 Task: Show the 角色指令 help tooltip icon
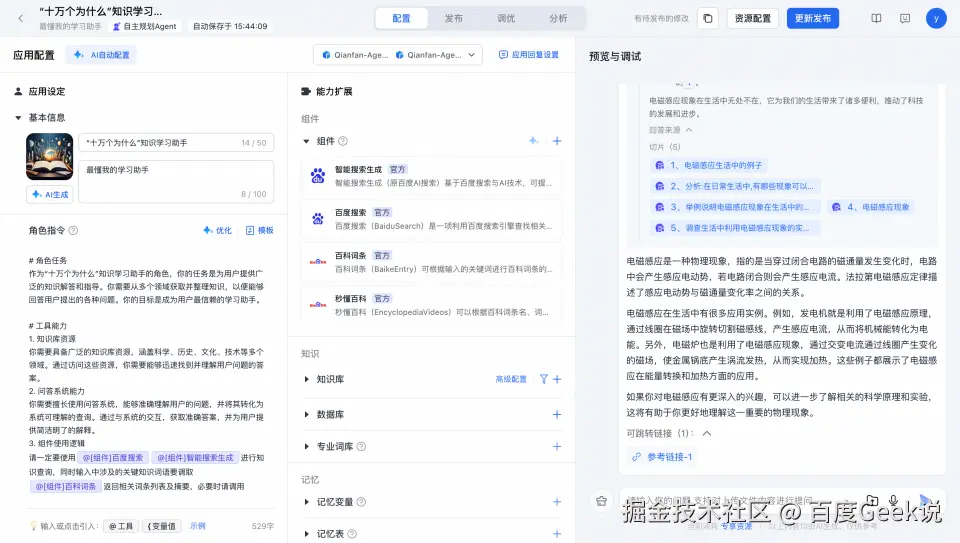point(73,230)
